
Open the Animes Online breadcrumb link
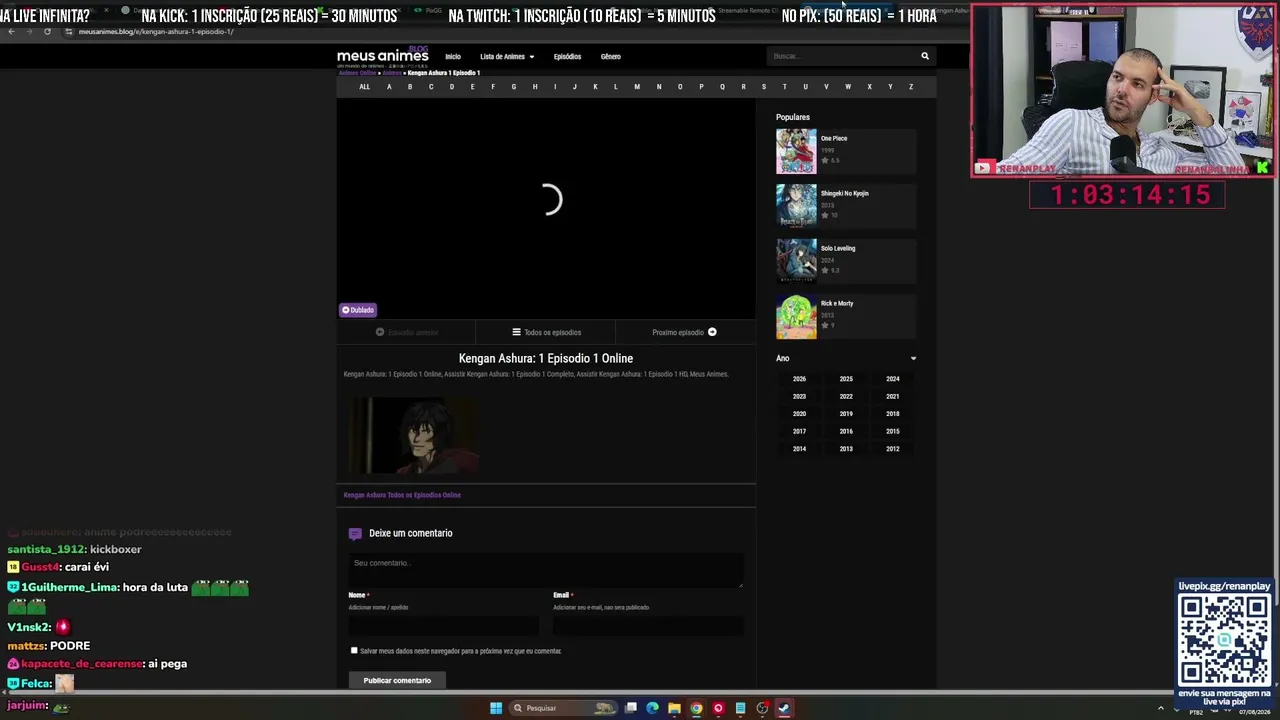[x=357, y=73]
